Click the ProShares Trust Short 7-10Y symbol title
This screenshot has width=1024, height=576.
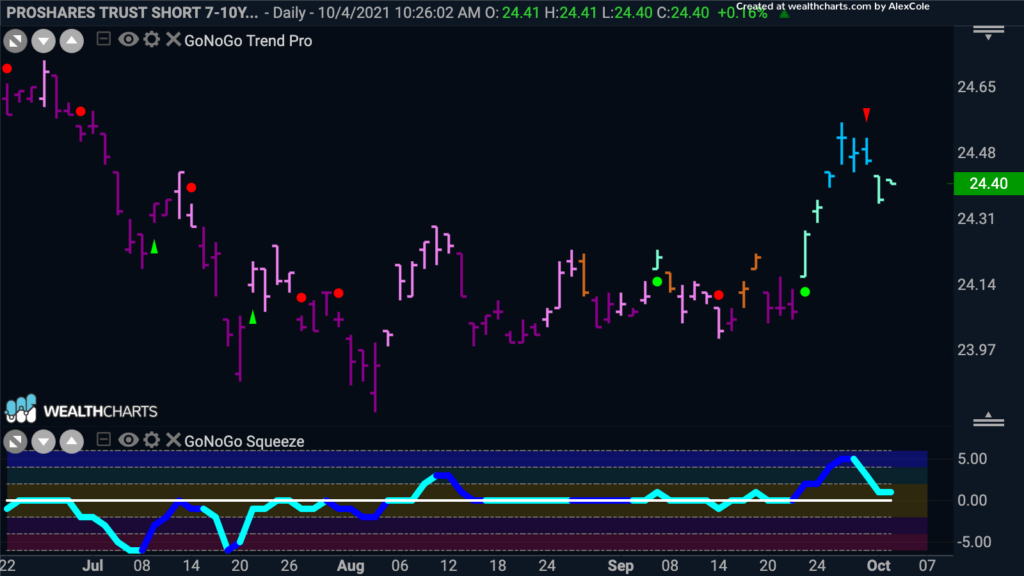(x=133, y=12)
